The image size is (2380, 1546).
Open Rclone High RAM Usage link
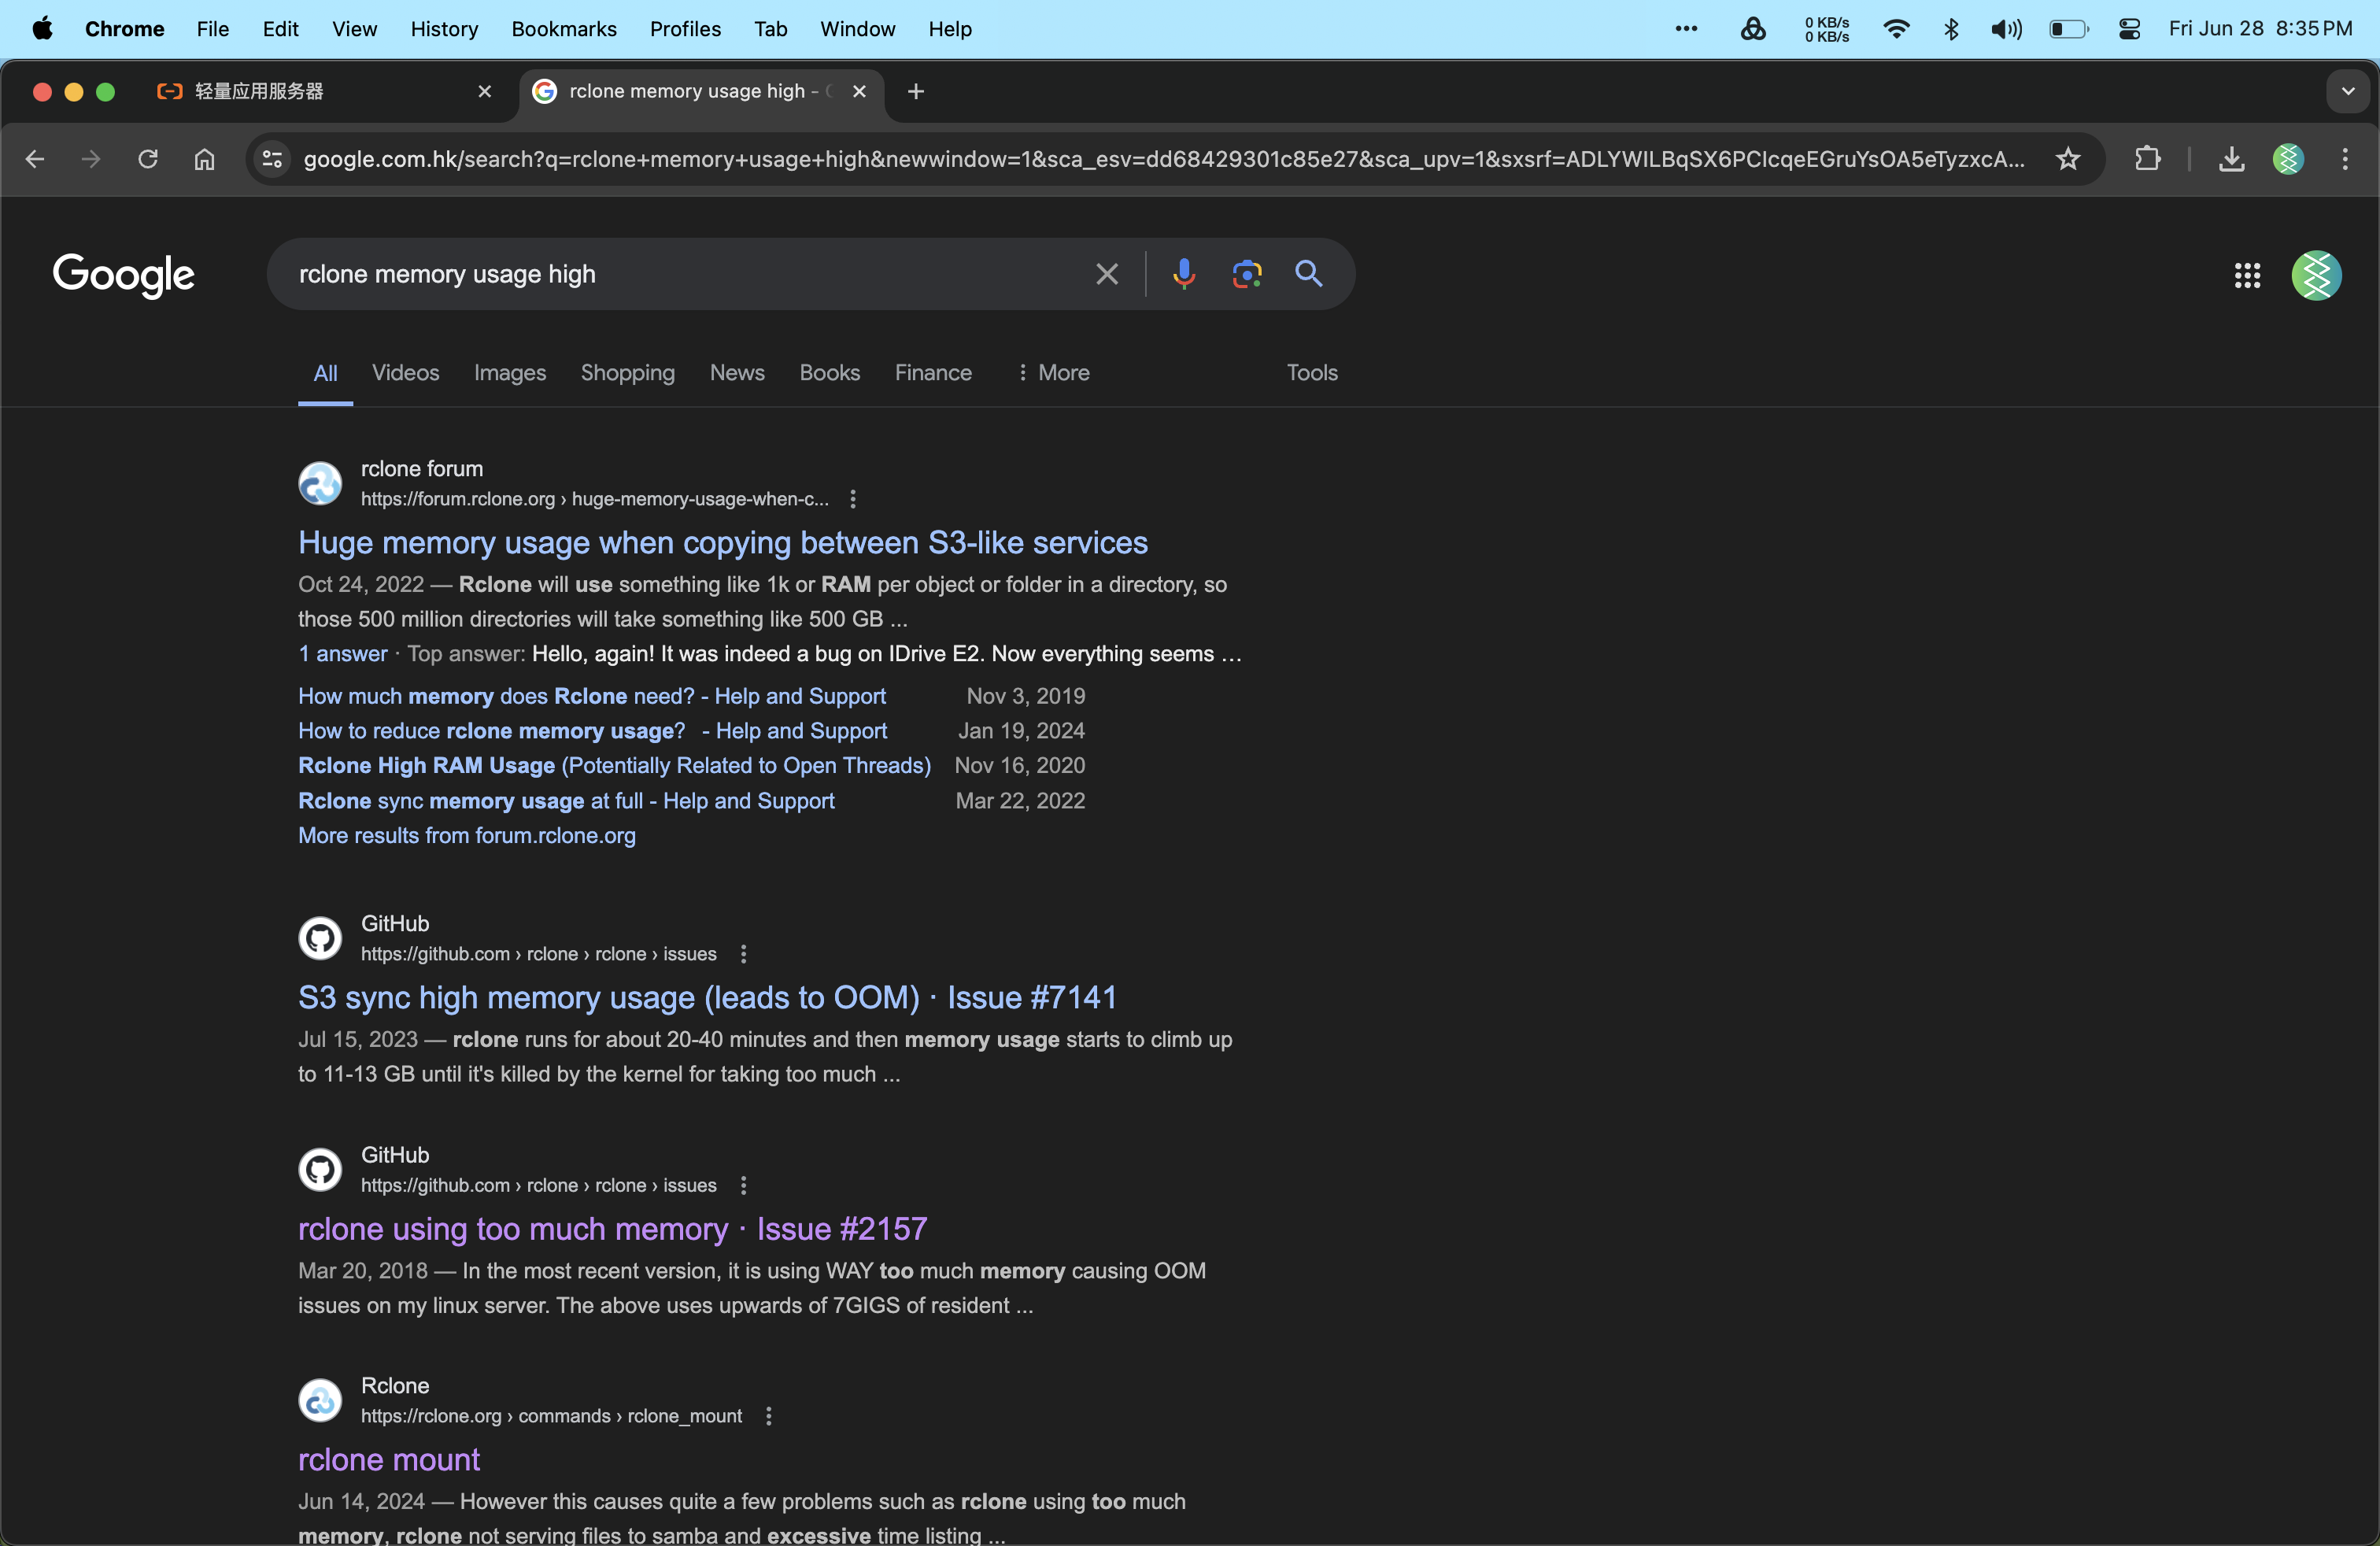pos(614,765)
